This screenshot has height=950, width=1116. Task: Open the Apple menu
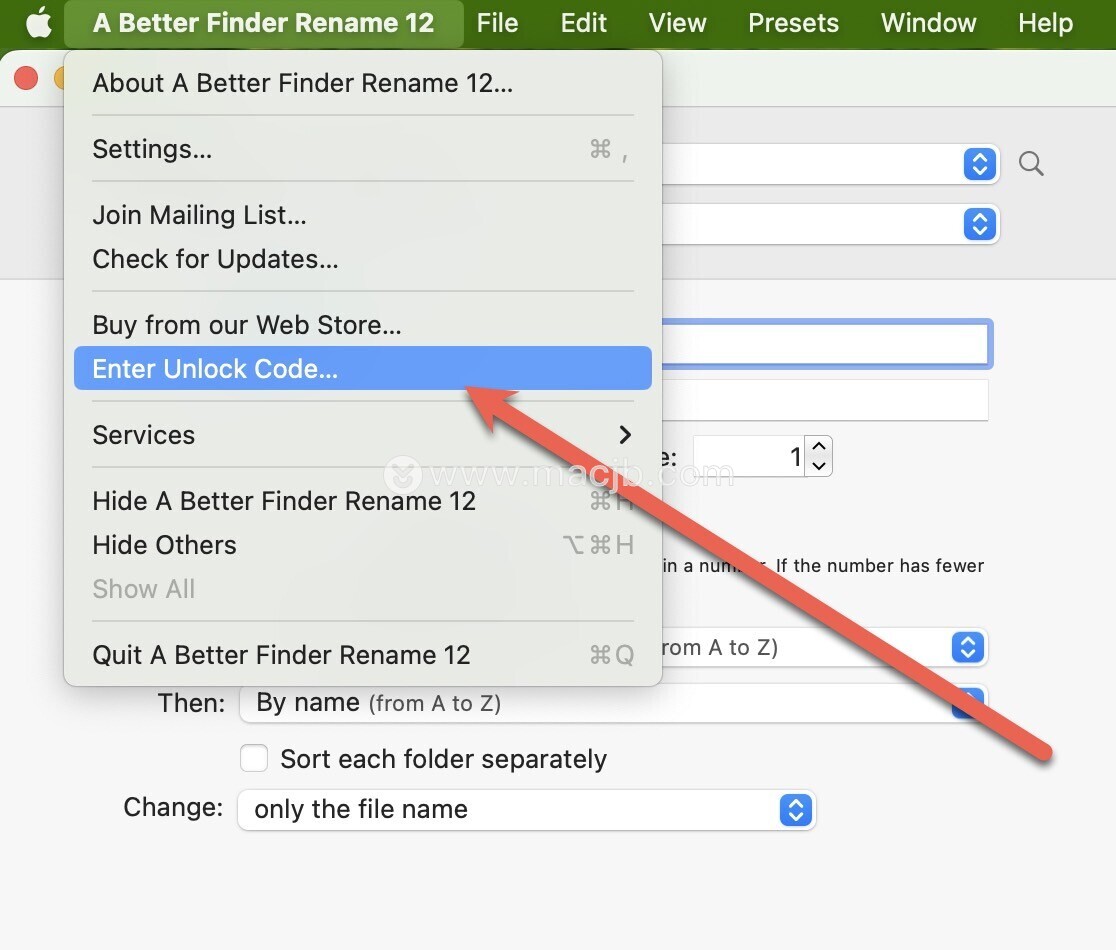39,23
